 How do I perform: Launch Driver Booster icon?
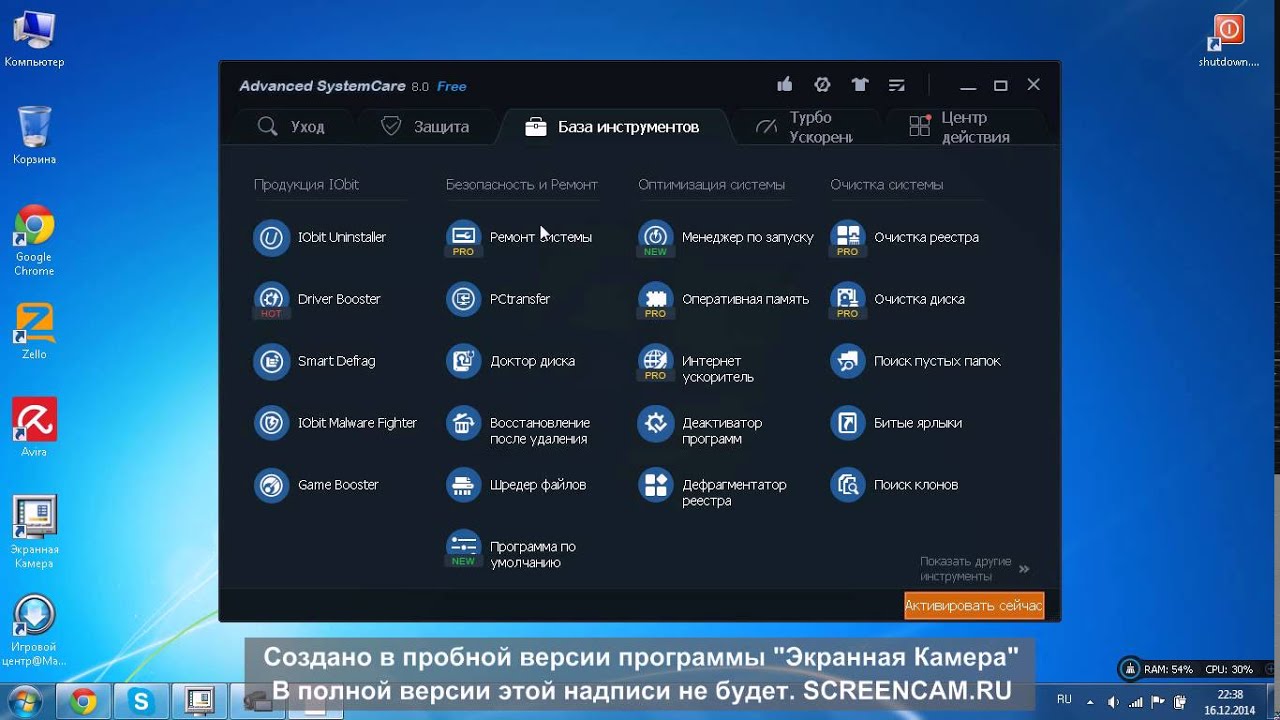pos(271,300)
